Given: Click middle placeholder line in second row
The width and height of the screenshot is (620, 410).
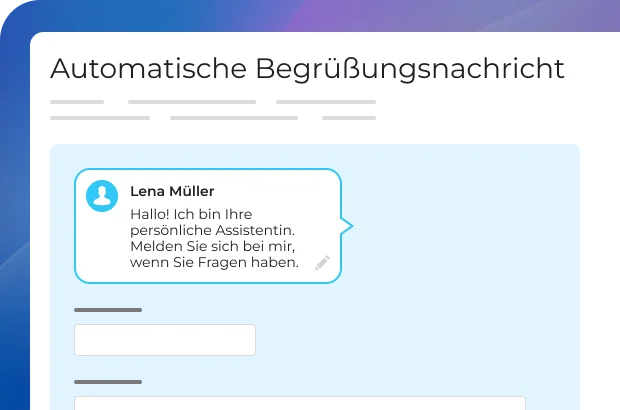Looking at the screenshot, I should tap(234, 118).
